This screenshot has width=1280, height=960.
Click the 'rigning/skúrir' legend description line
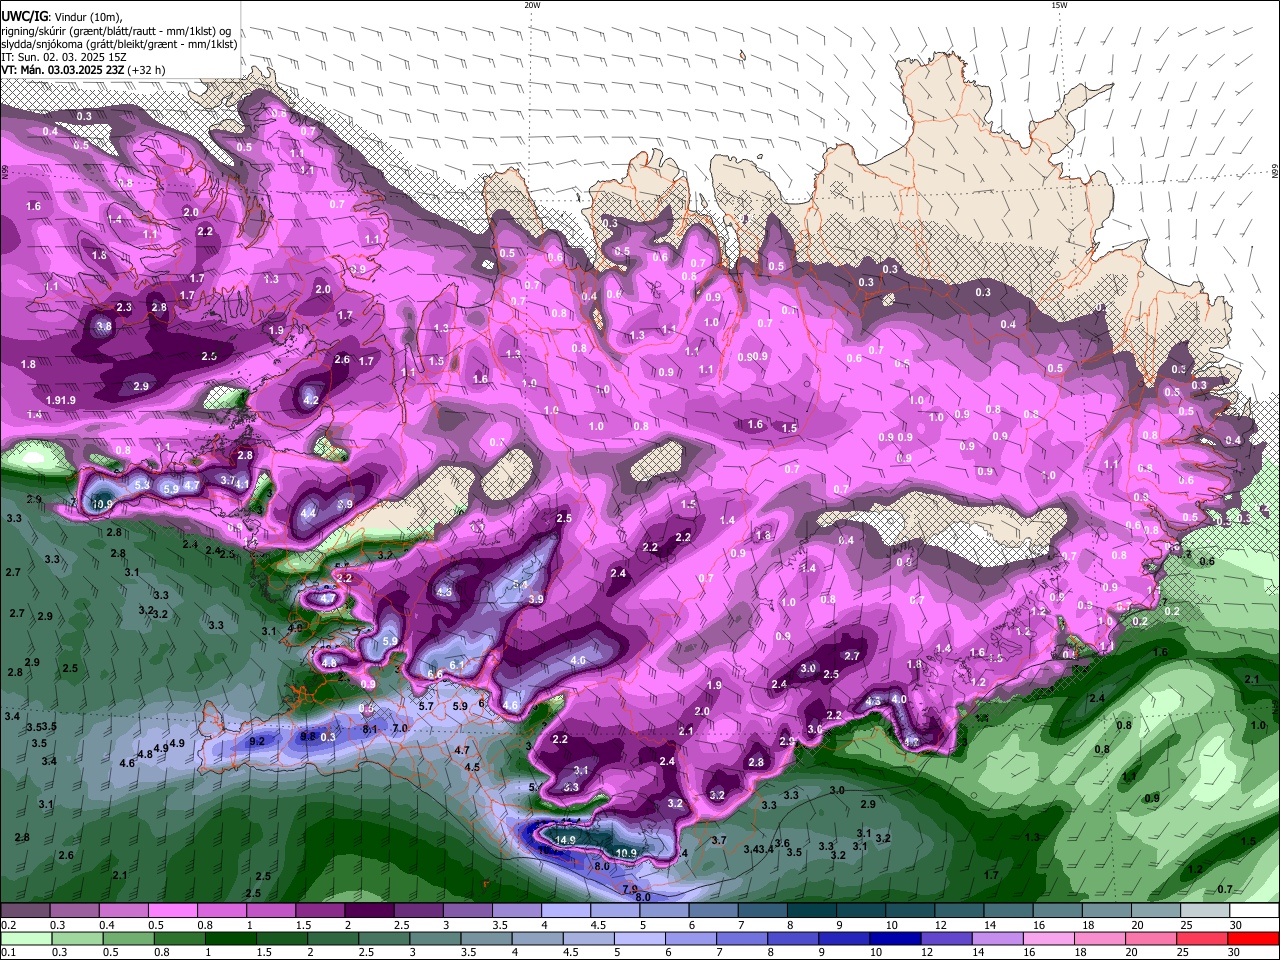116,31
